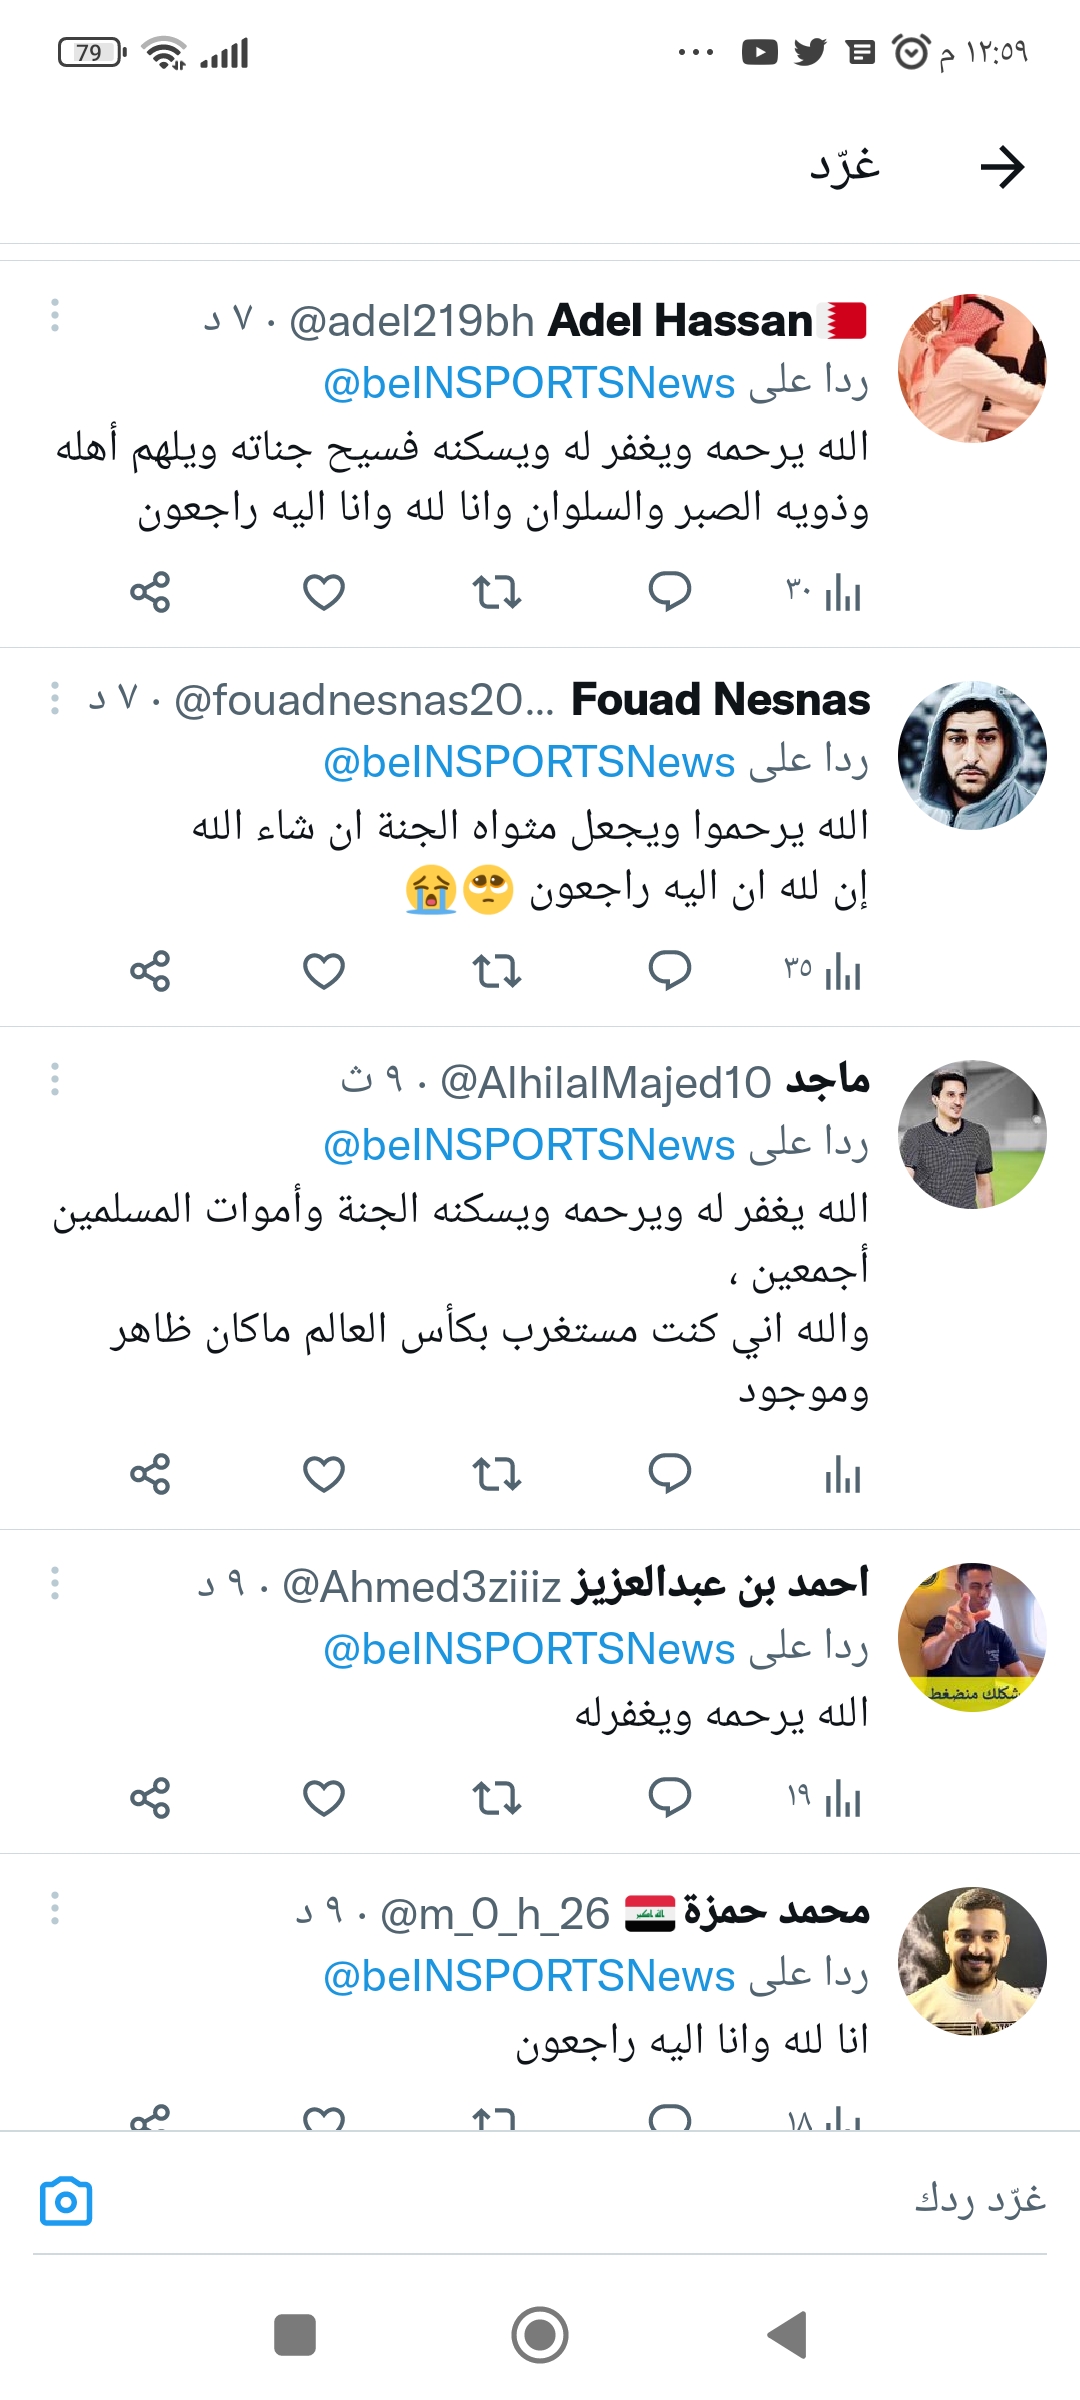Like the reply by @Ahmed3ziiiz

(x=324, y=1798)
